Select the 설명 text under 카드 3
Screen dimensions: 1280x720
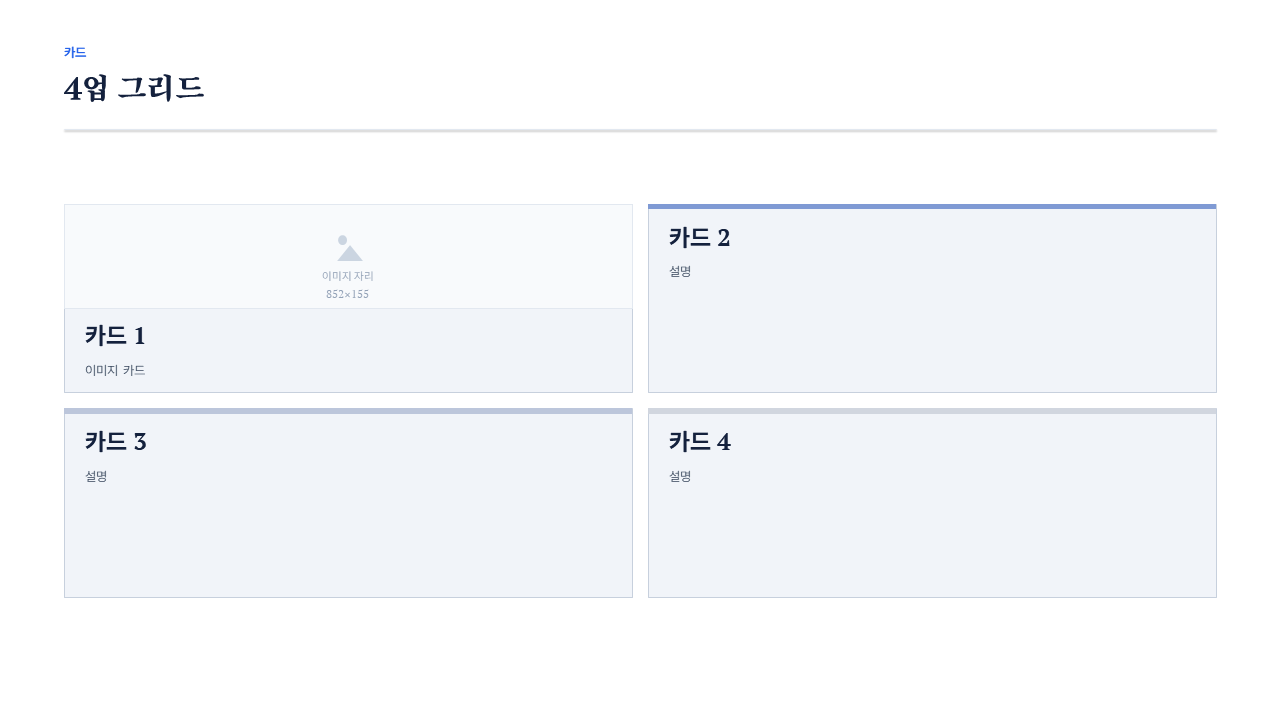[x=96, y=476]
